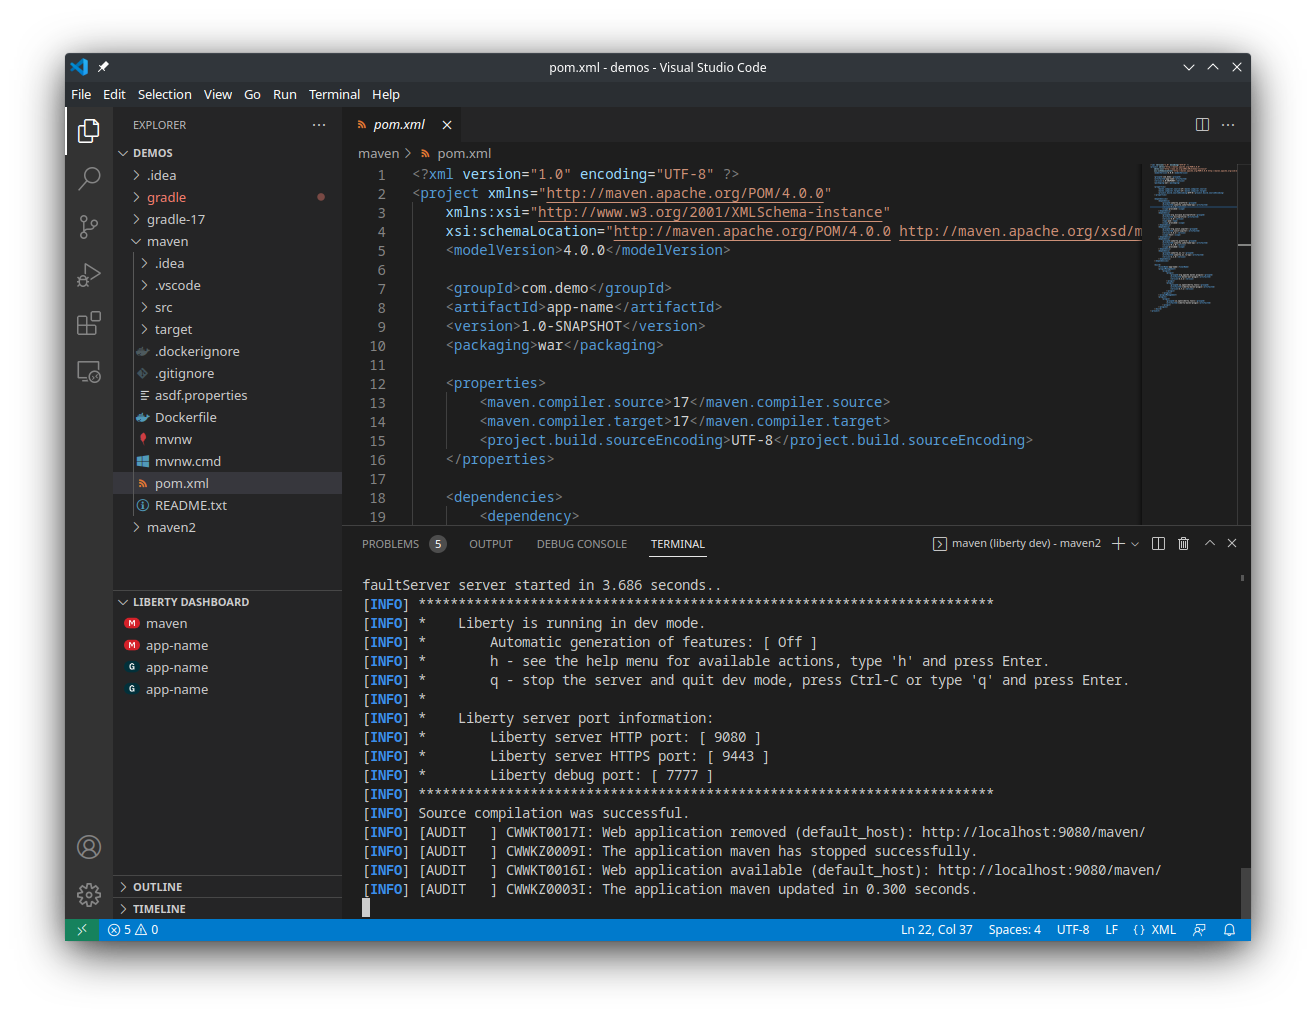Split the terminal panel
1316x1018 pixels.
[1158, 543]
